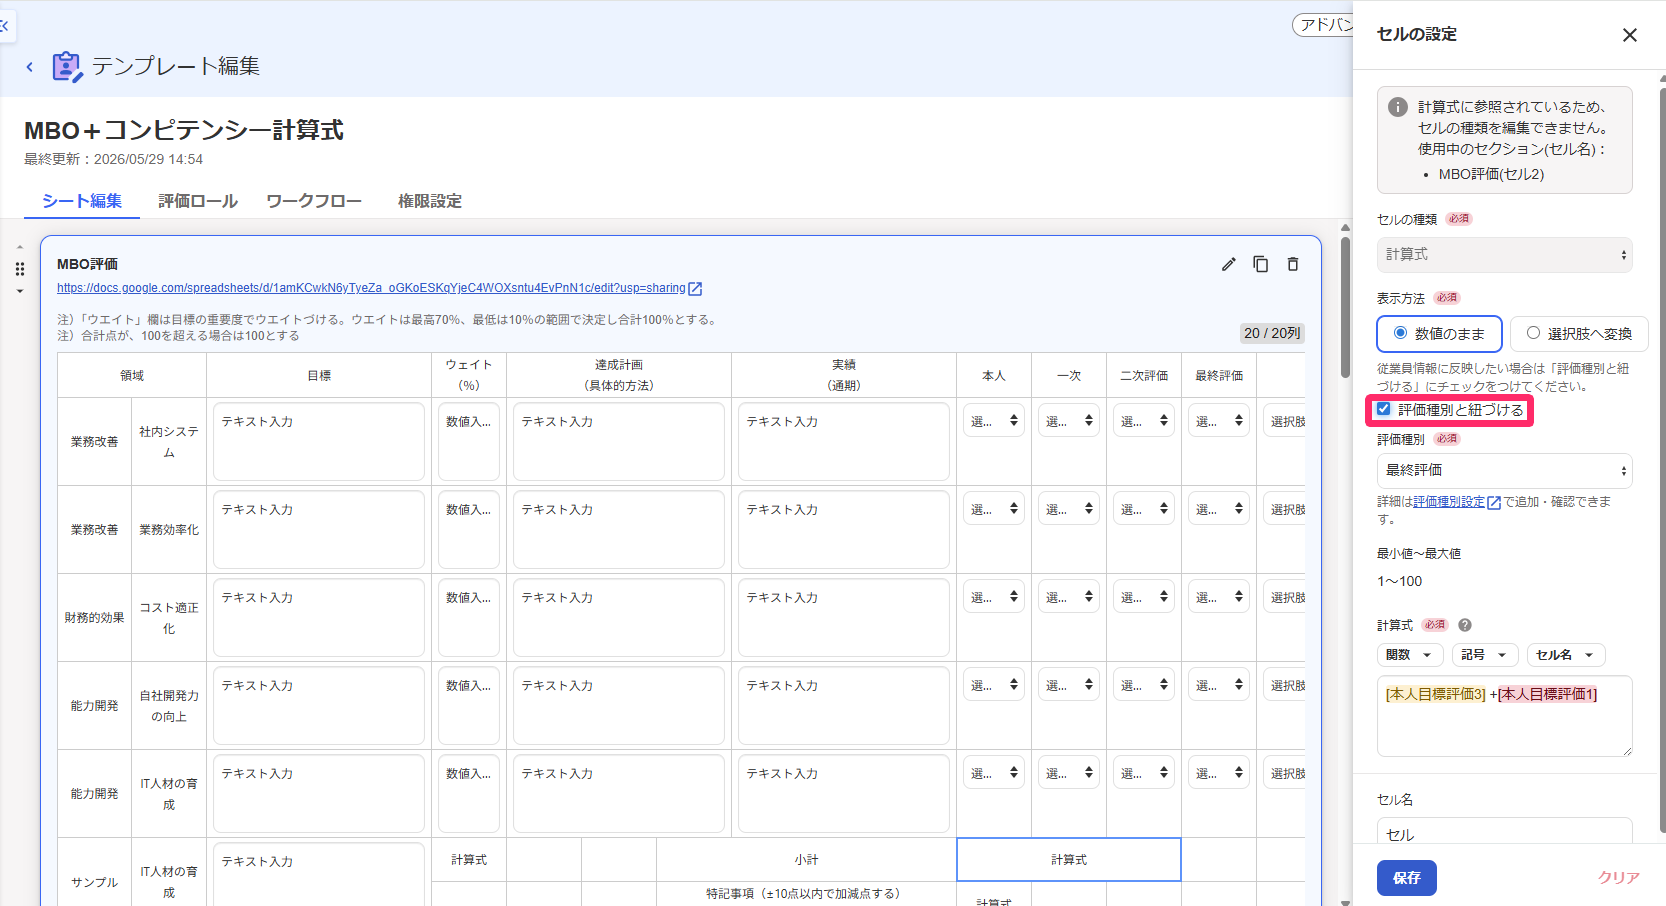Click the [本人目標評価1] formula token

pyautogui.click(x=1548, y=694)
